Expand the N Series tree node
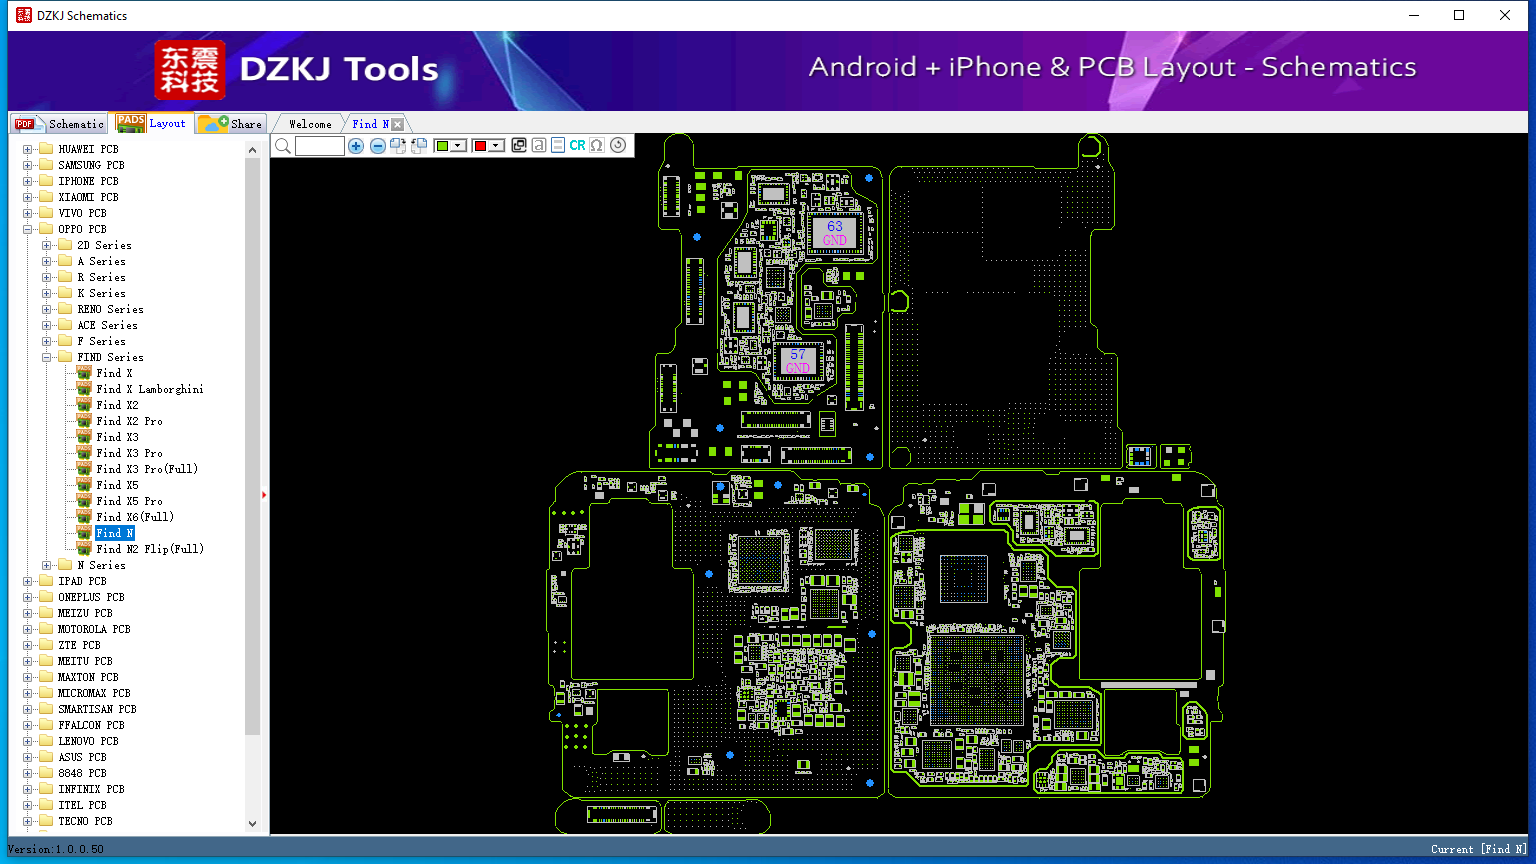This screenshot has width=1536, height=864. (x=47, y=565)
